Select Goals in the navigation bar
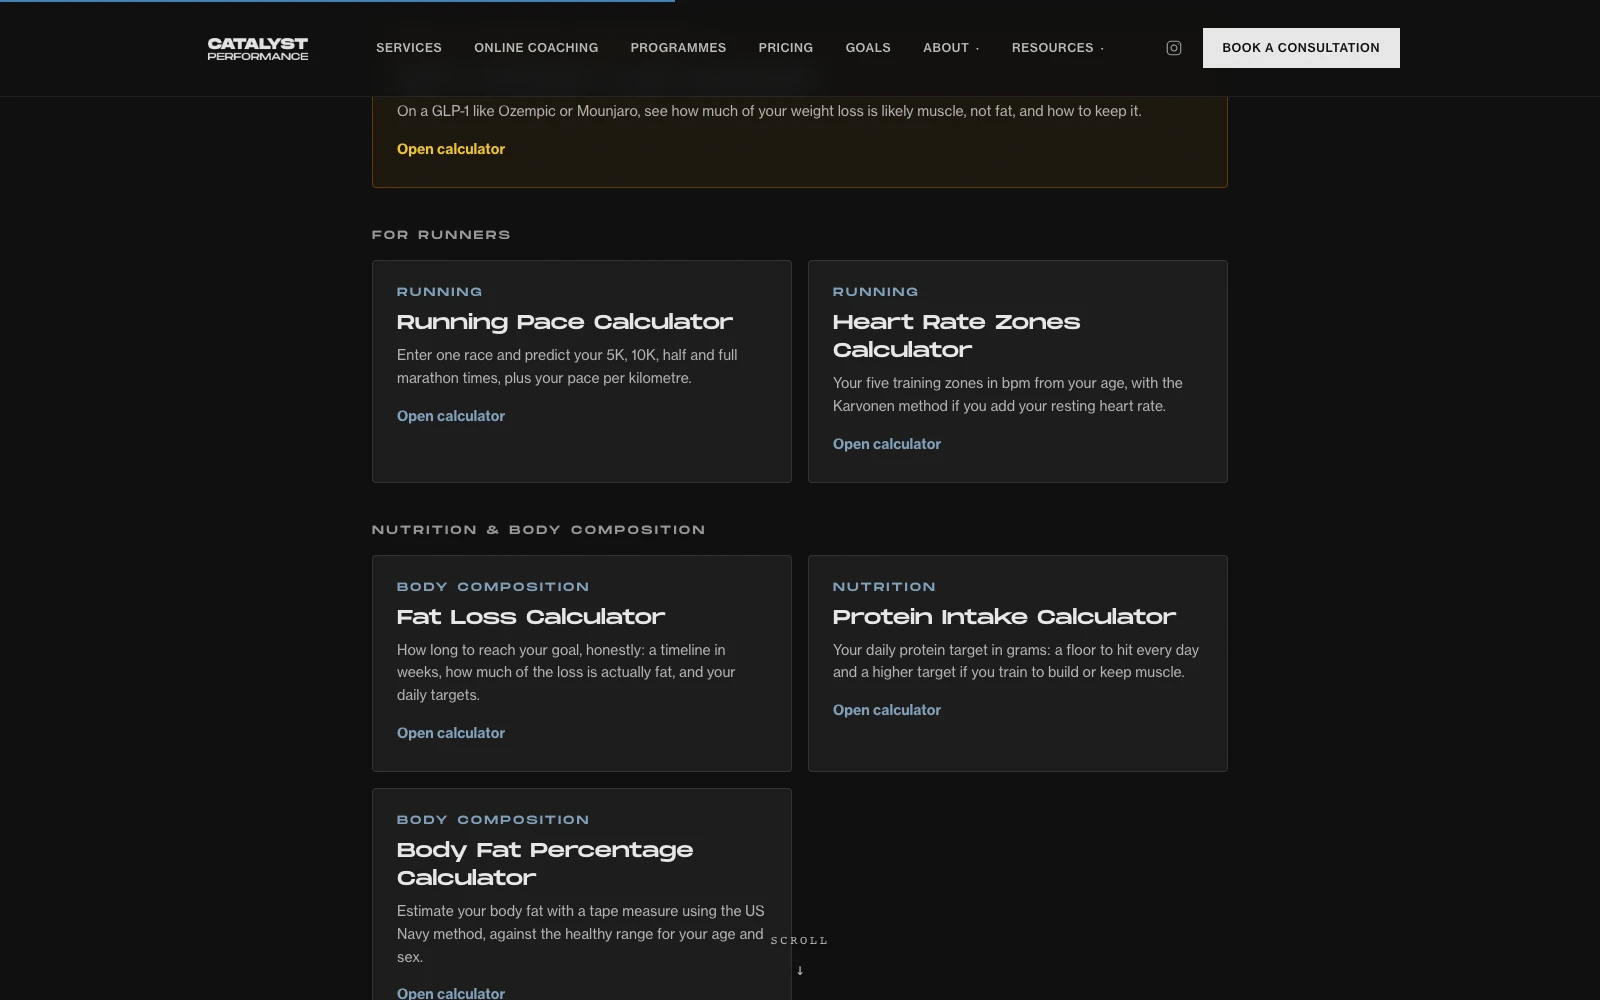Viewport: 1600px width, 1000px height. (868, 48)
